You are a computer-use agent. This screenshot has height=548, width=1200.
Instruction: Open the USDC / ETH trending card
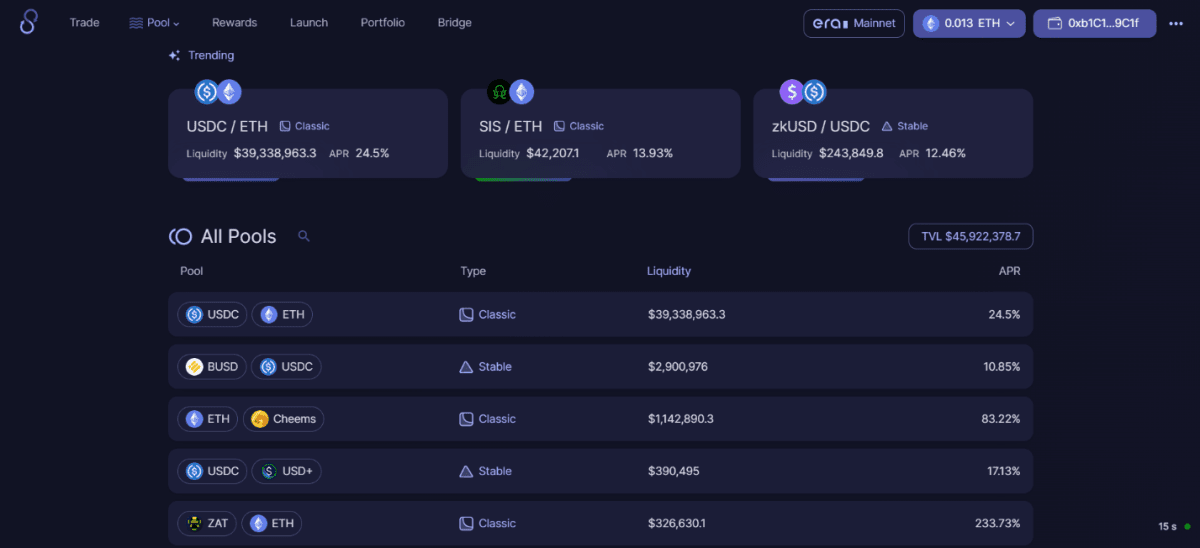click(x=308, y=133)
